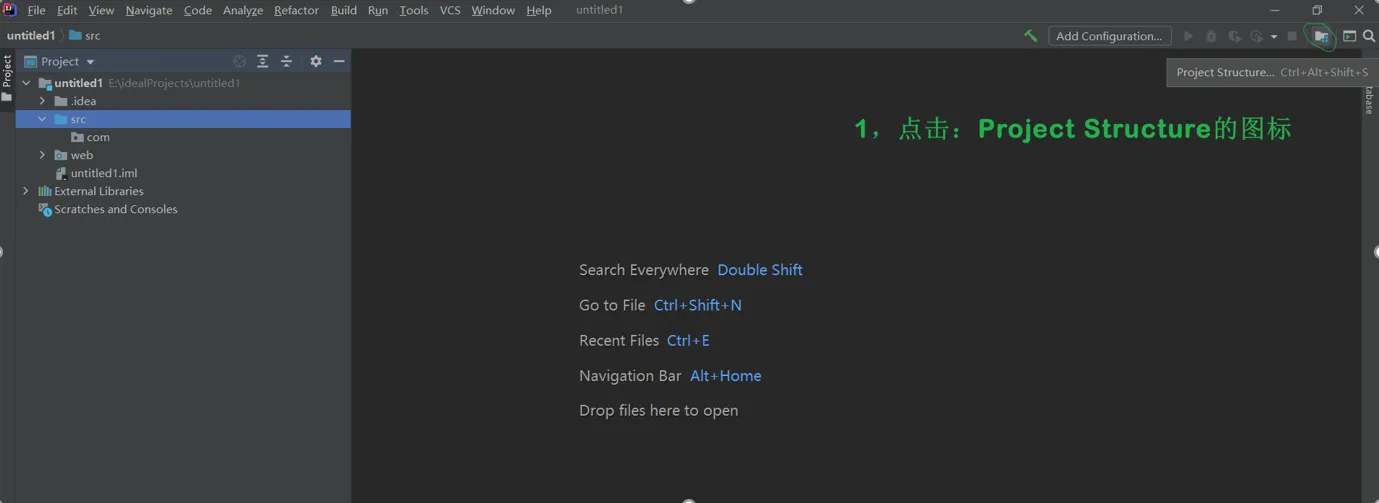Open the View menu
1379x503 pixels.
point(101,10)
